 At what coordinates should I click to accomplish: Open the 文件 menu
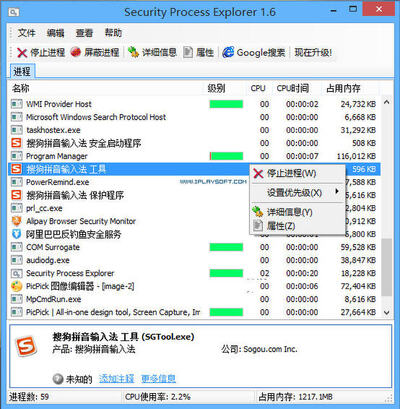(x=27, y=33)
